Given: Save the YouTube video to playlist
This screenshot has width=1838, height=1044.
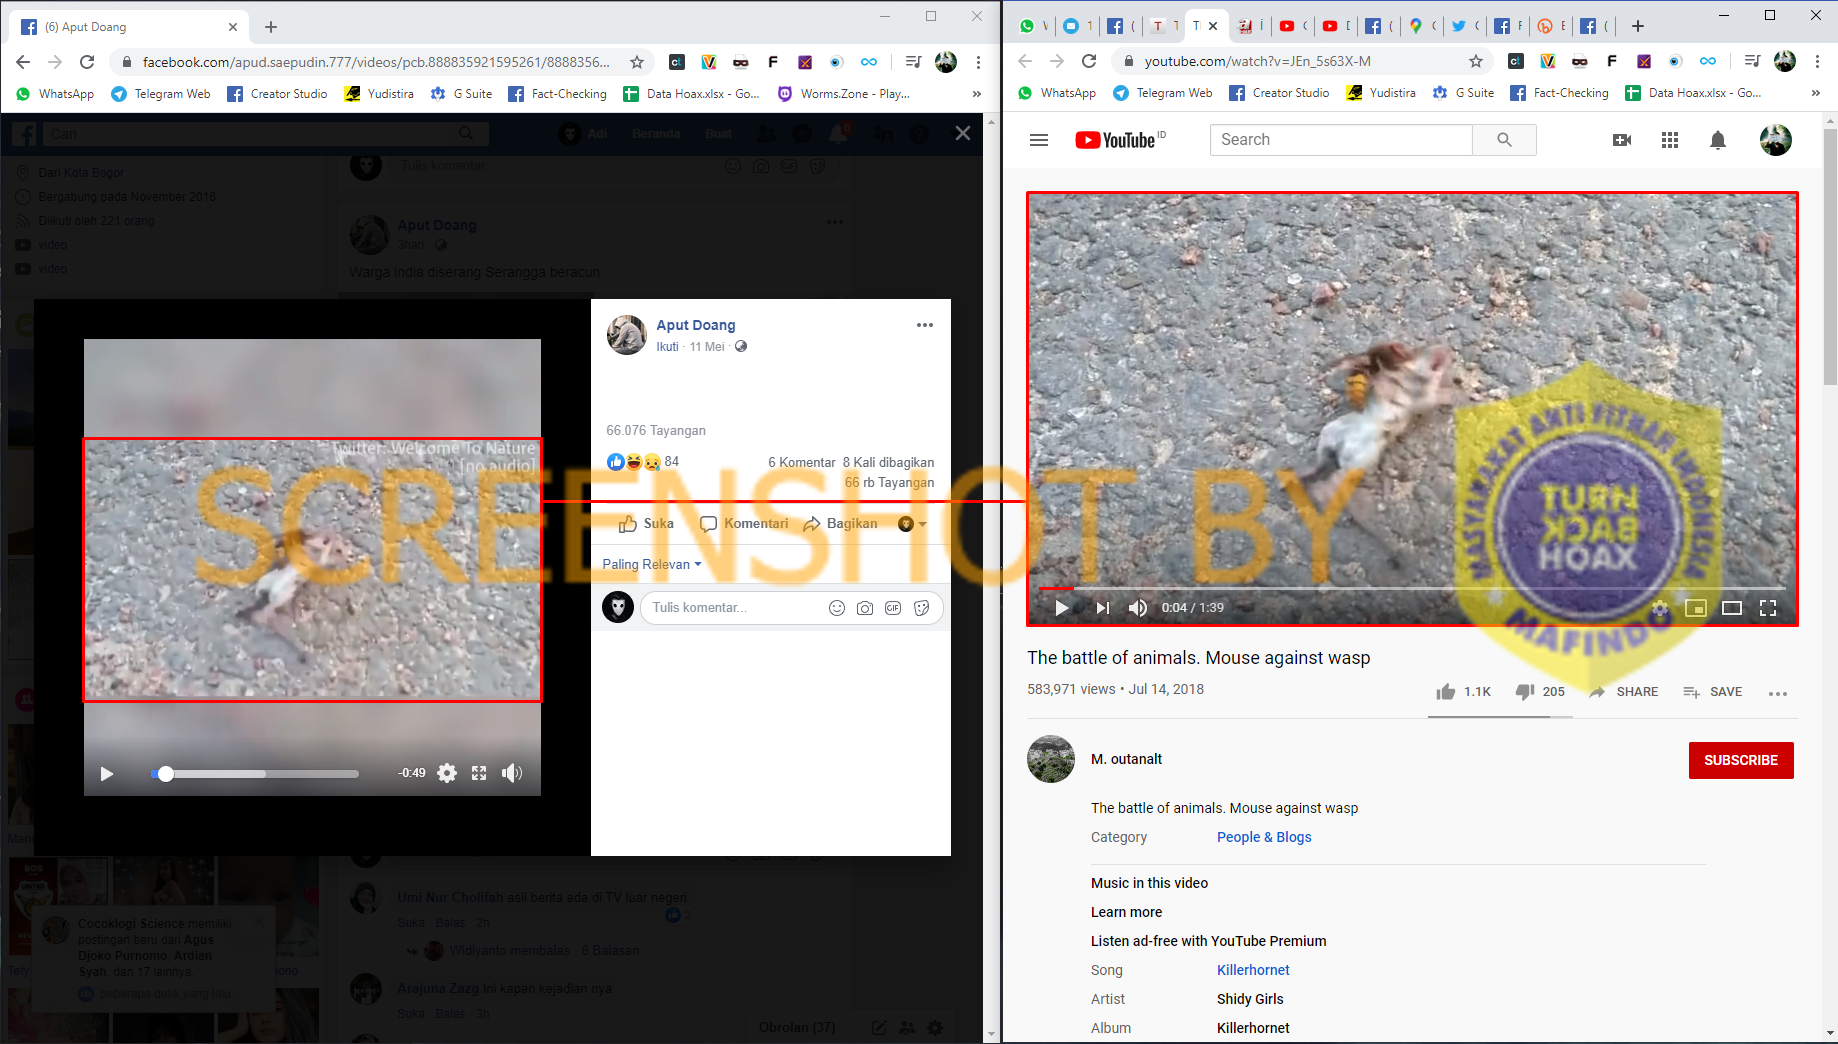Looking at the screenshot, I should 1712,692.
